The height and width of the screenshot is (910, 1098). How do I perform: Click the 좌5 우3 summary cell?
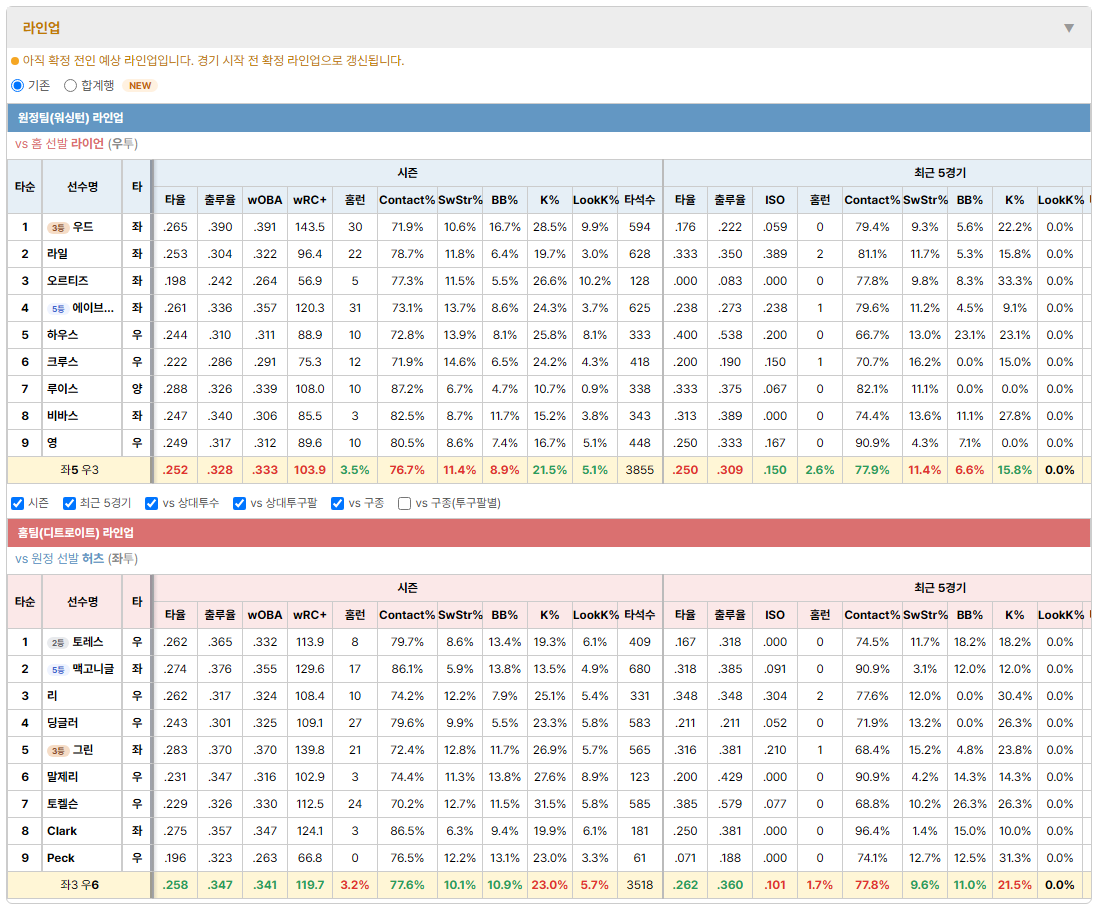[x=80, y=470]
